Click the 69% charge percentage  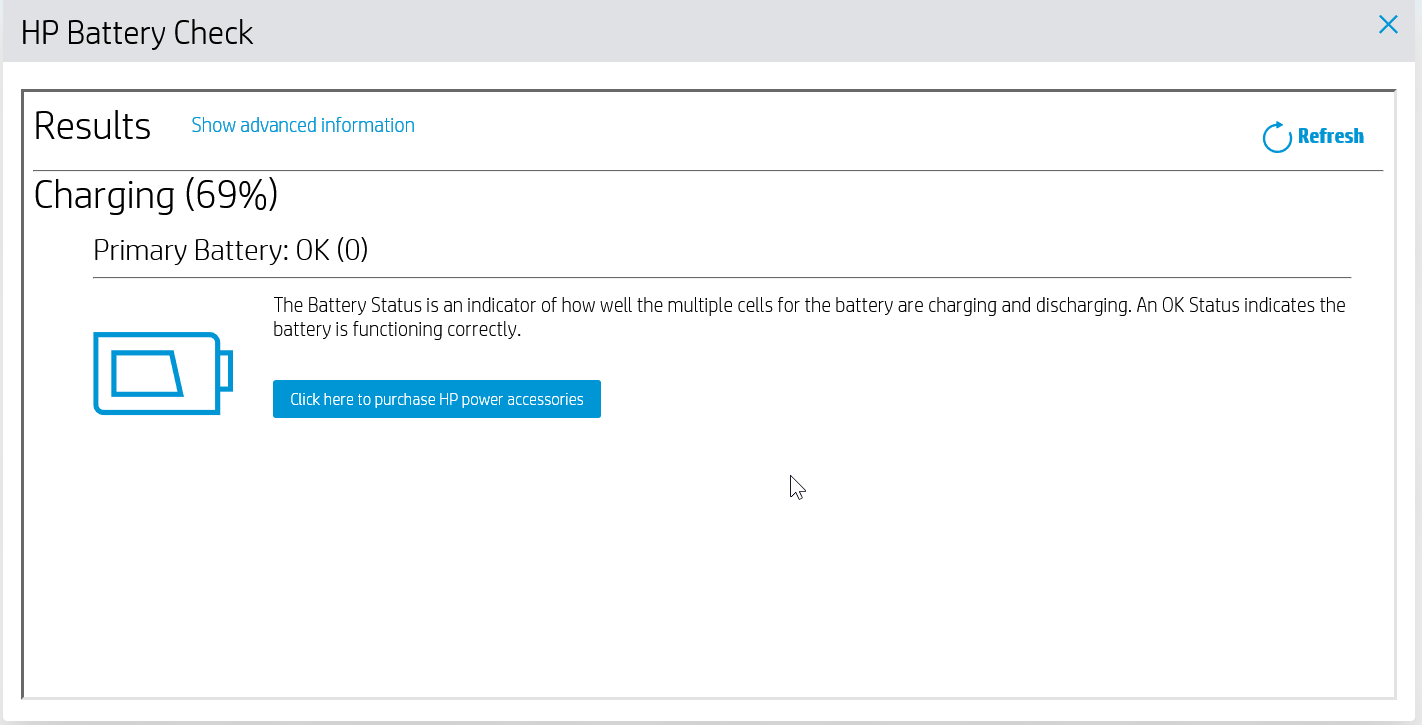coord(232,195)
